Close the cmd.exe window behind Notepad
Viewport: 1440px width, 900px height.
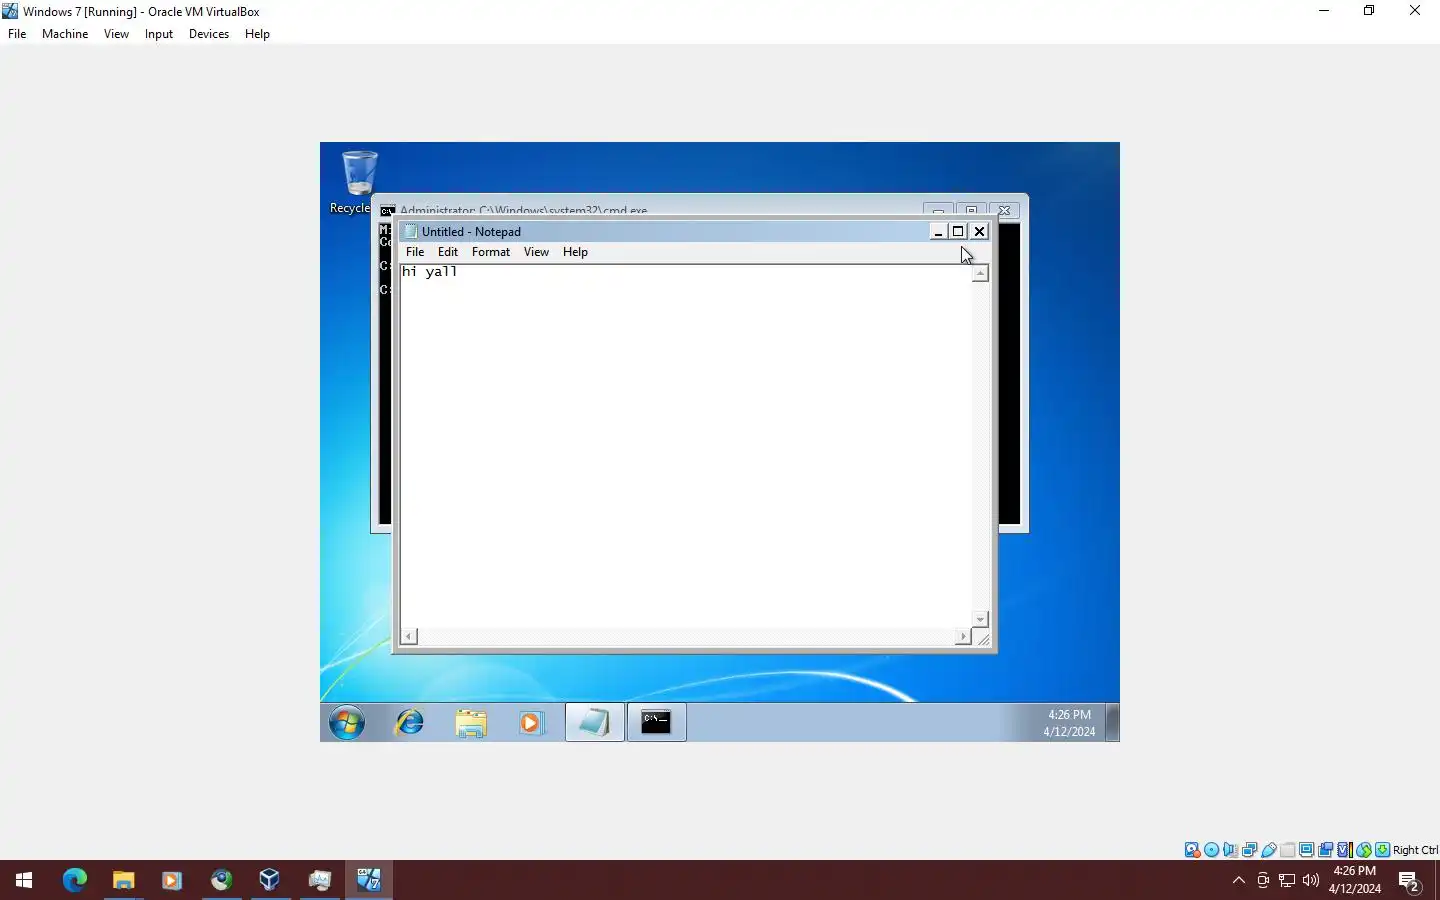click(x=1004, y=210)
